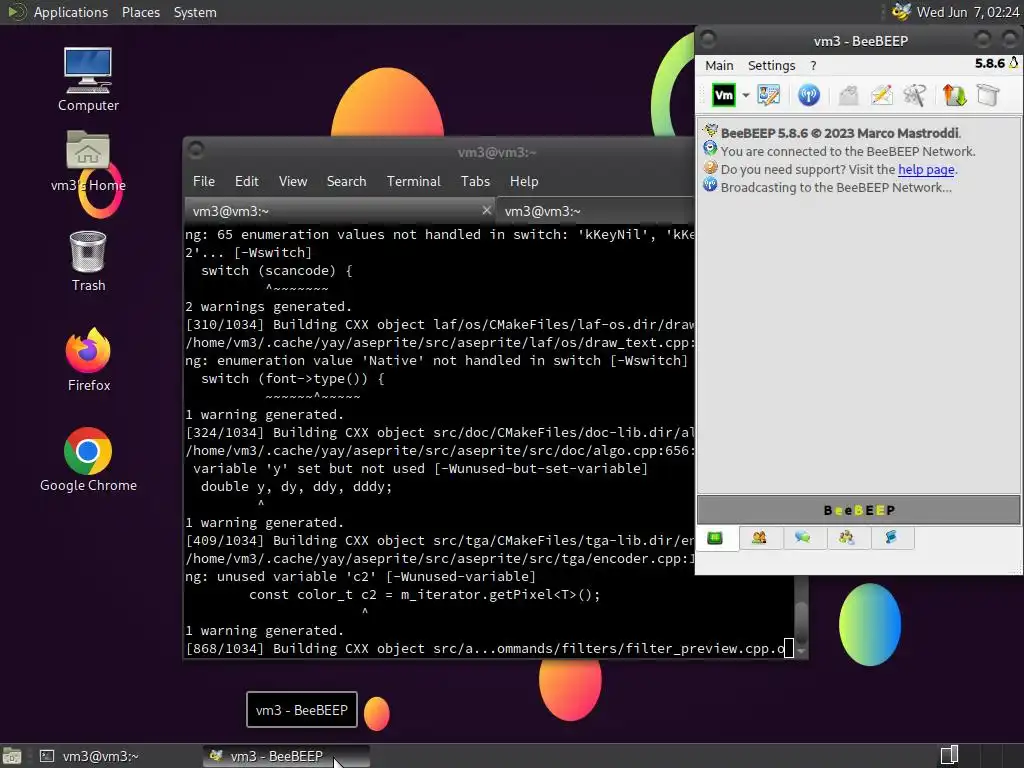Open the Places menu in top panel
This screenshot has width=1024, height=768.
(140, 12)
